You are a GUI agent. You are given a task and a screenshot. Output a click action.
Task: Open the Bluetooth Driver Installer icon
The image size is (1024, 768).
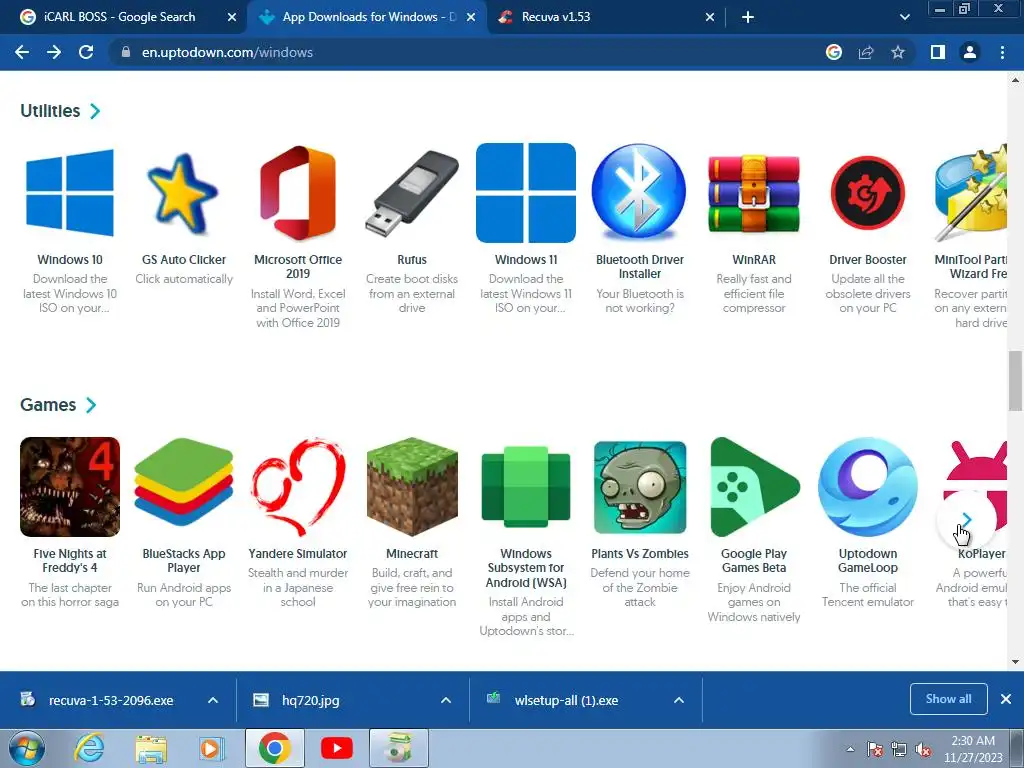coord(639,191)
